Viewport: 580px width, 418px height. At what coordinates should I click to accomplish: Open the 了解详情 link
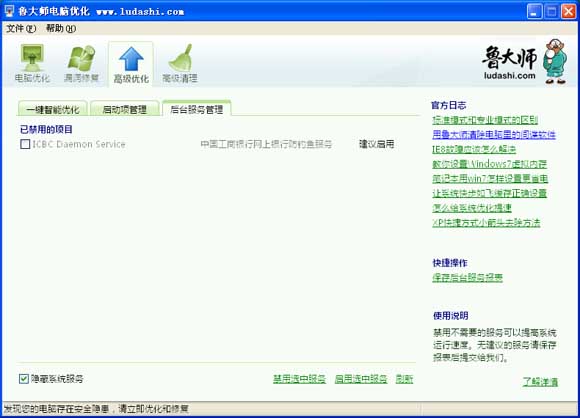[540, 381]
